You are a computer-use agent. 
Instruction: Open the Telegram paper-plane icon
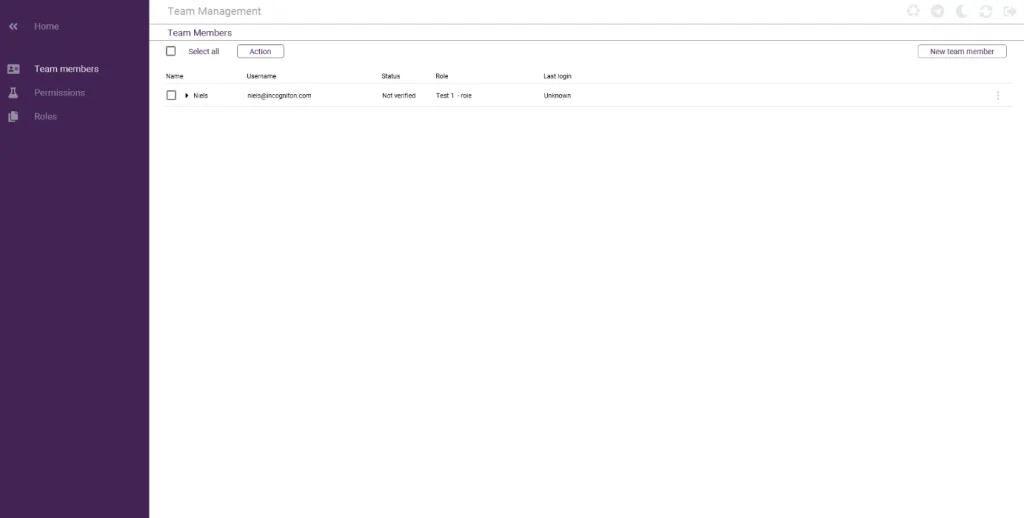(937, 11)
